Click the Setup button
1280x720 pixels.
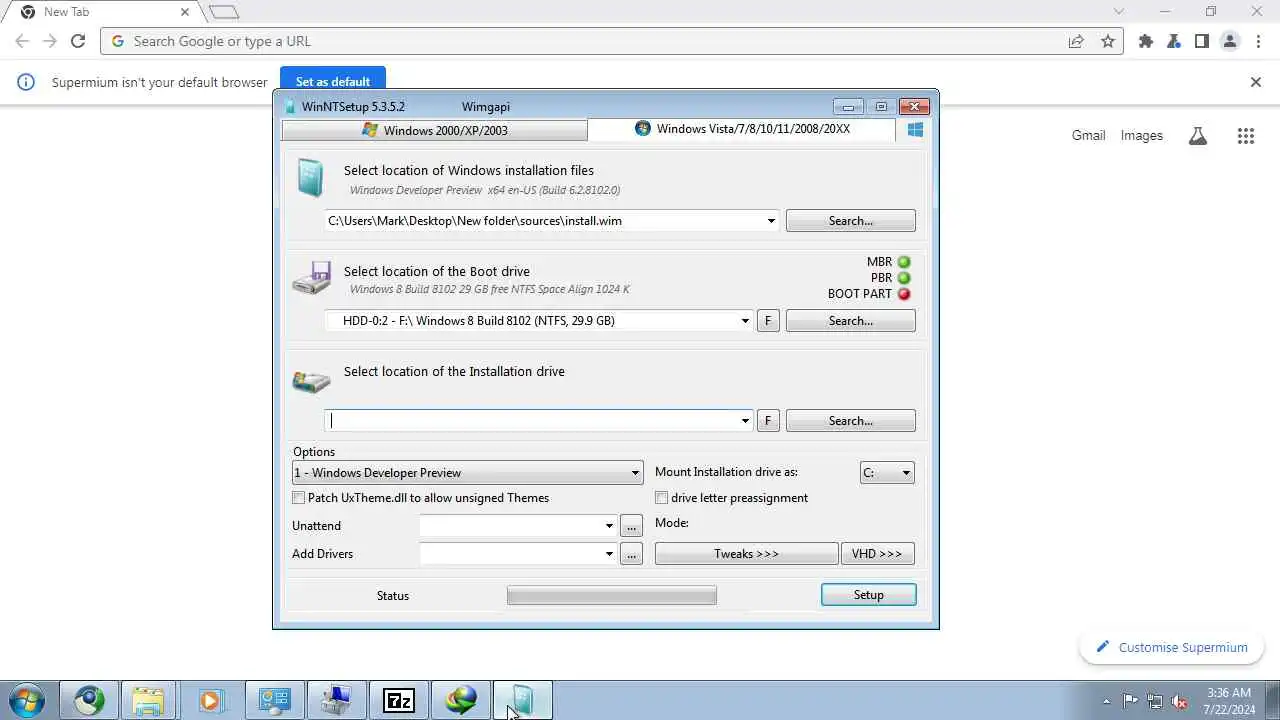pyautogui.click(x=868, y=595)
